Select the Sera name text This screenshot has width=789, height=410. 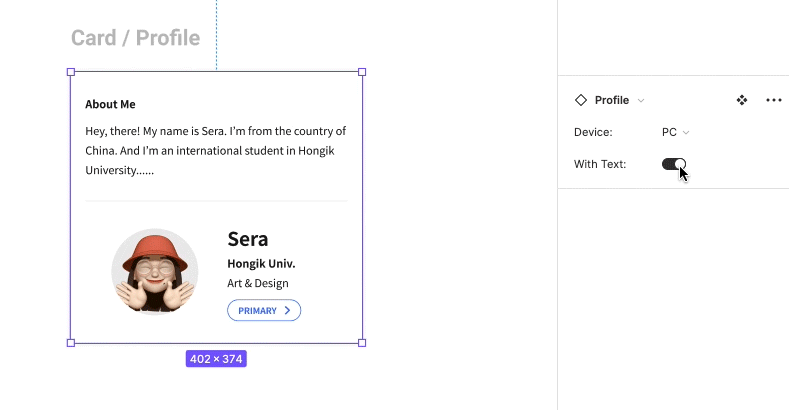coord(248,239)
